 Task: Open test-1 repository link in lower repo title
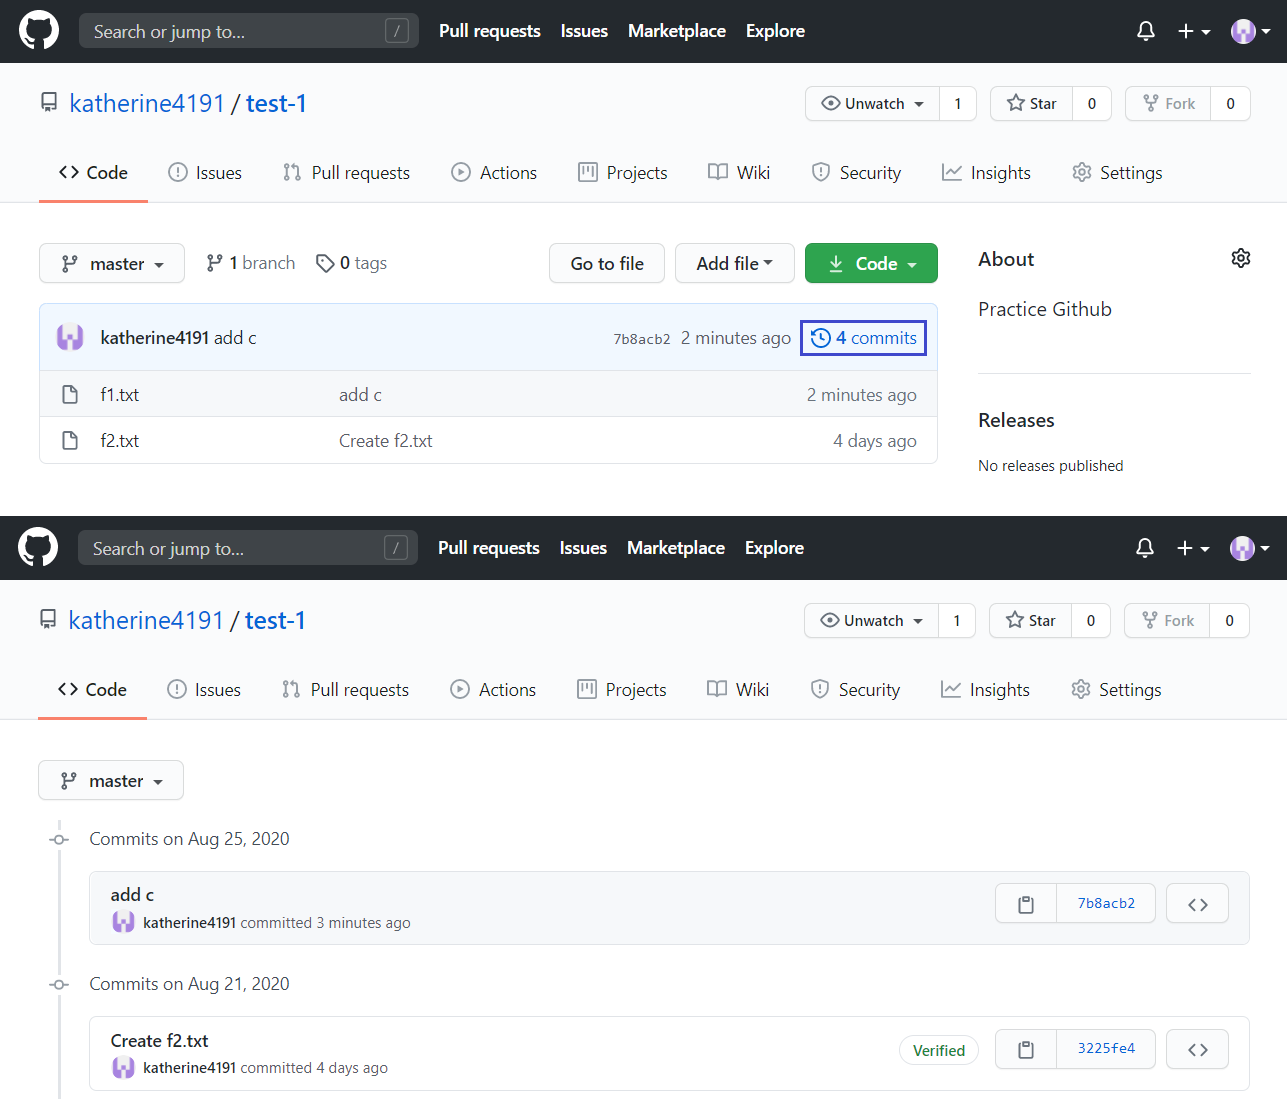(x=275, y=620)
